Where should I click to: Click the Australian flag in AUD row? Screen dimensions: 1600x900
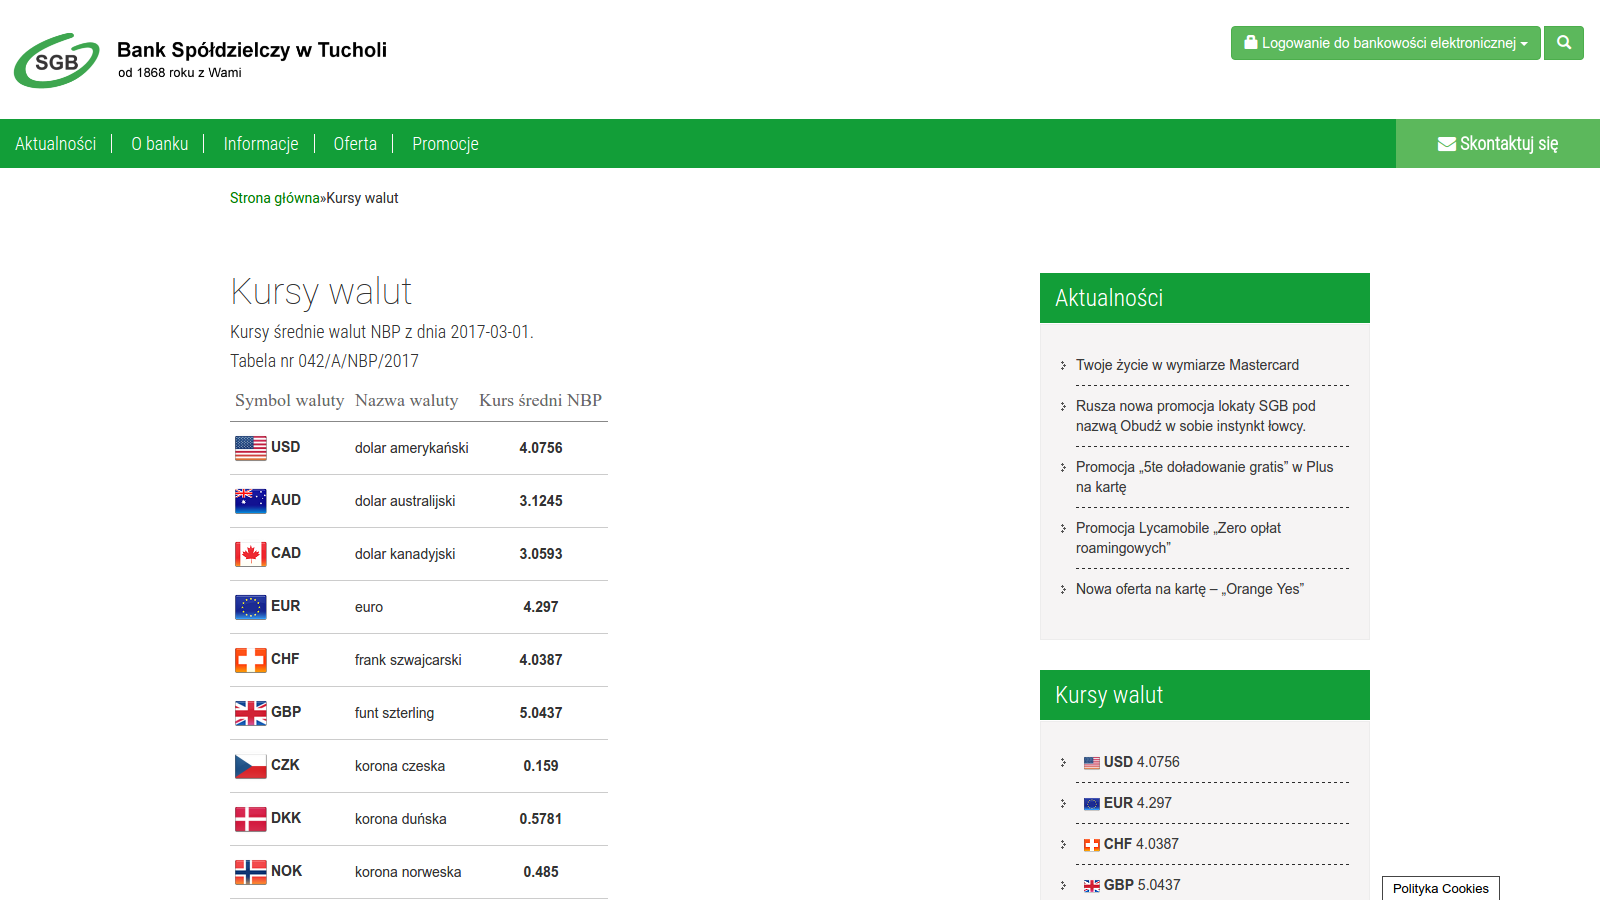(250, 501)
